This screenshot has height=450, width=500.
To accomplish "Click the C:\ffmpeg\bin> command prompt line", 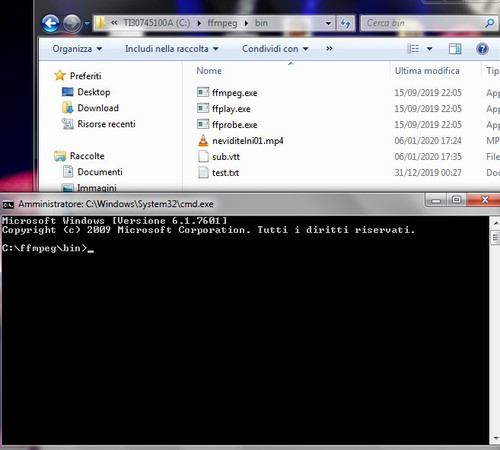I will [x=48, y=248].
